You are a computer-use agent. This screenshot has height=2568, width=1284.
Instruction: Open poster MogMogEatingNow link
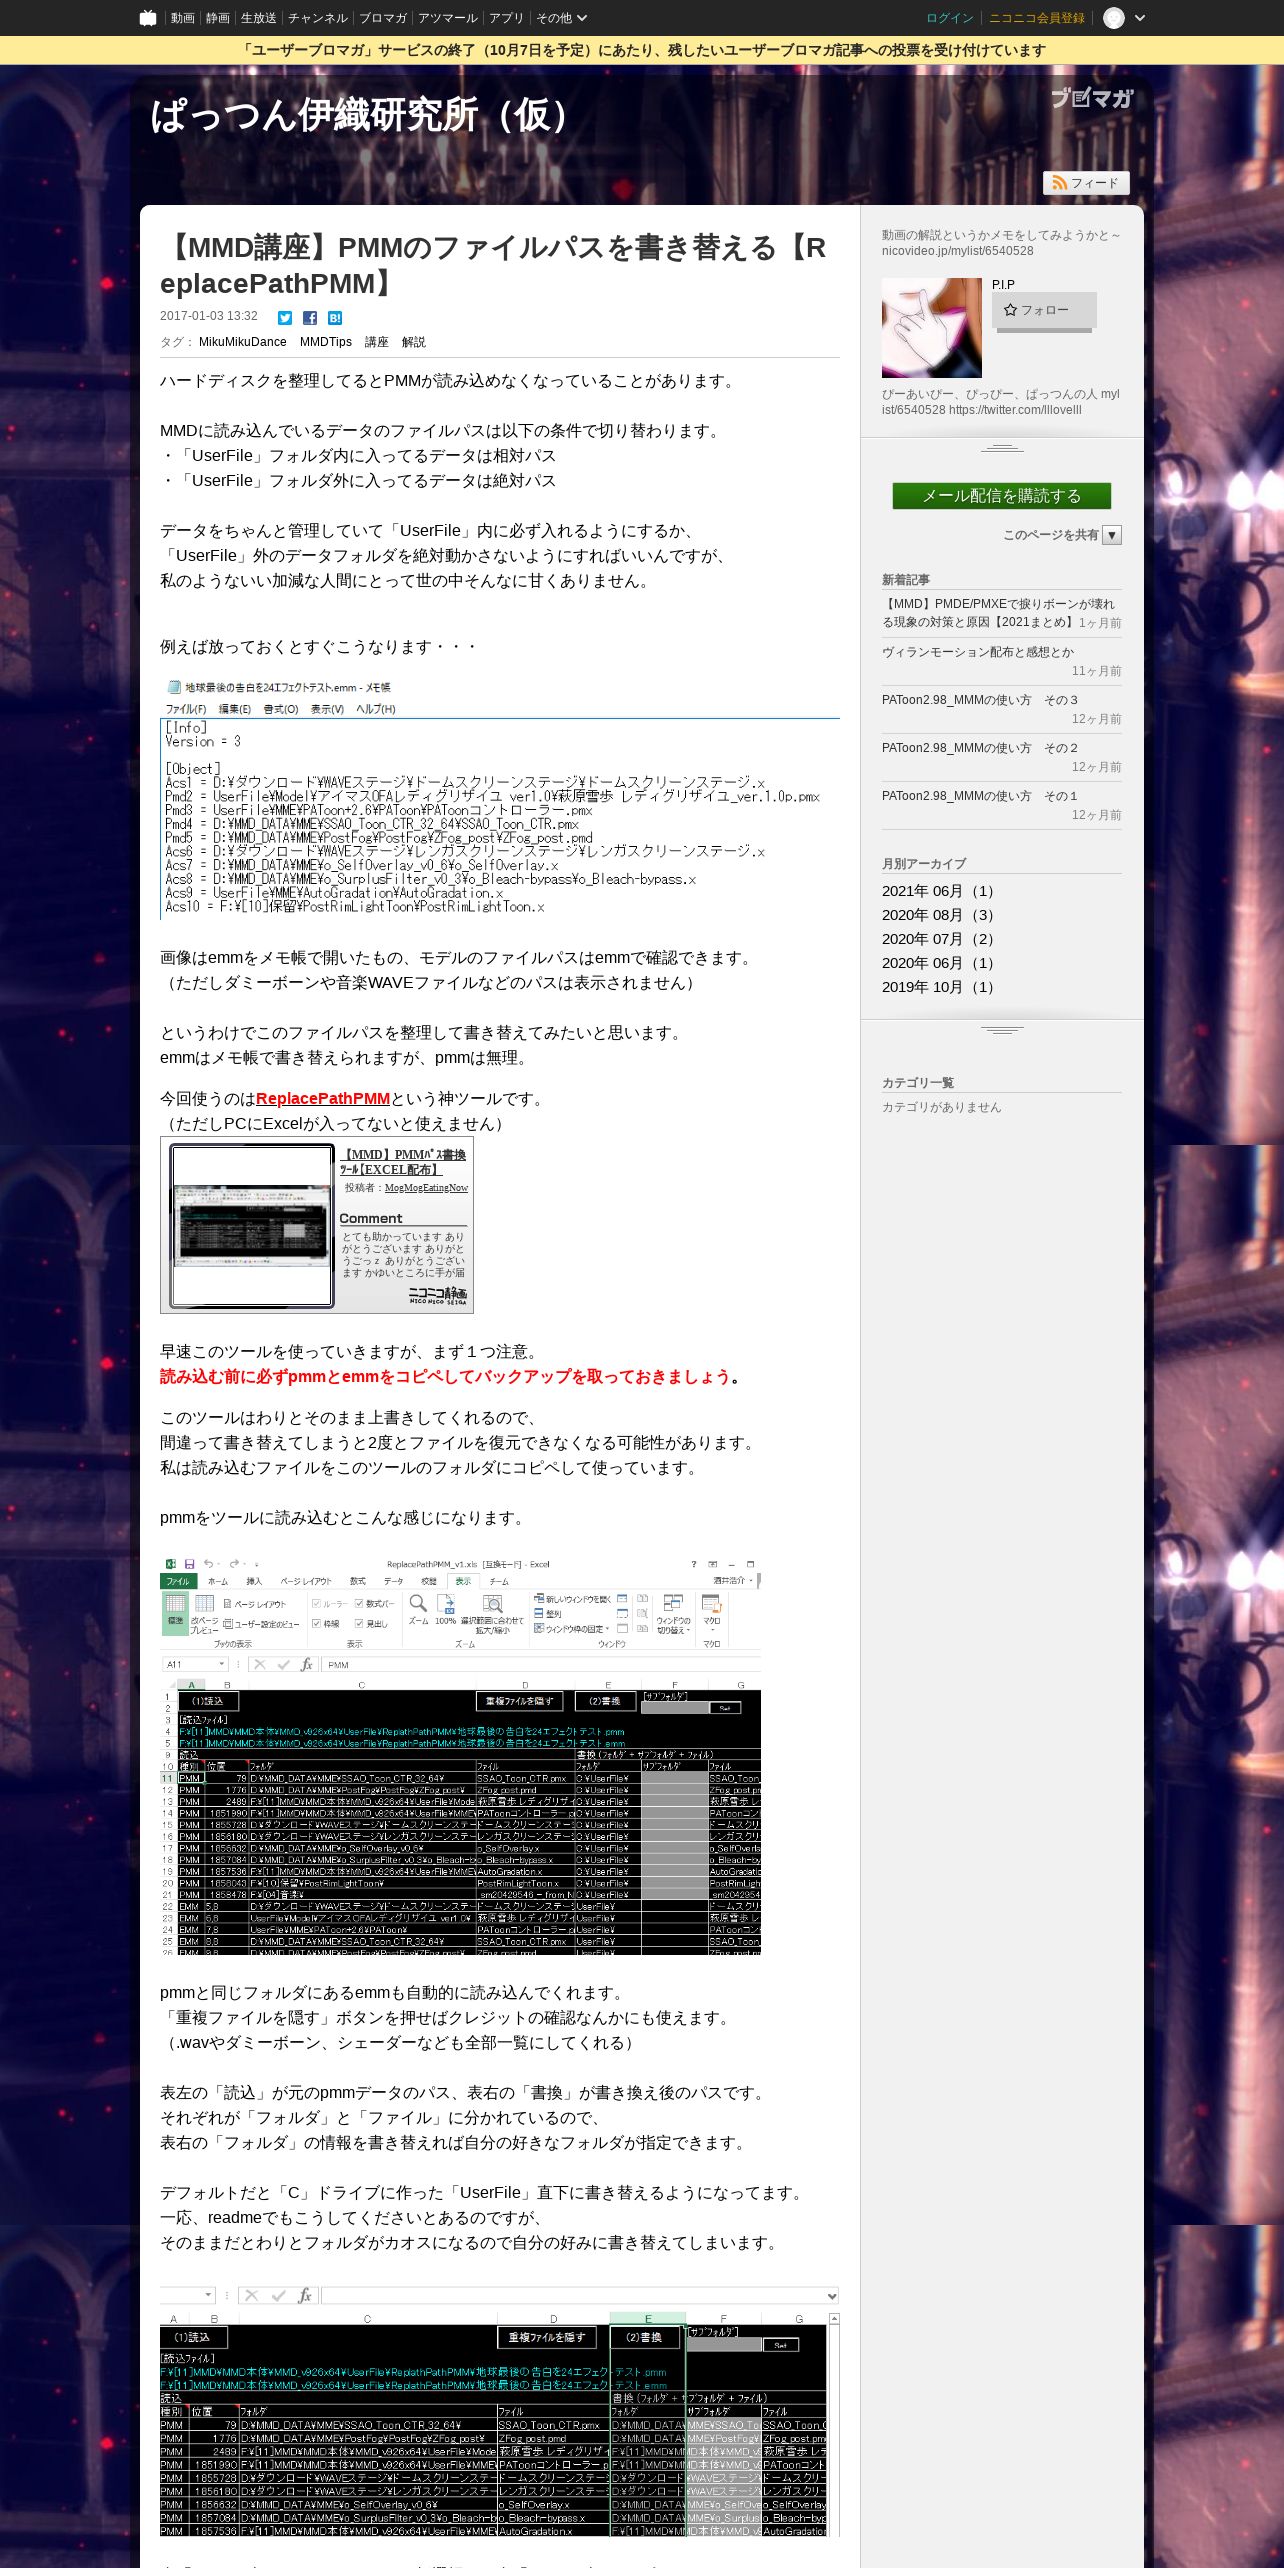pos(426,1188)
